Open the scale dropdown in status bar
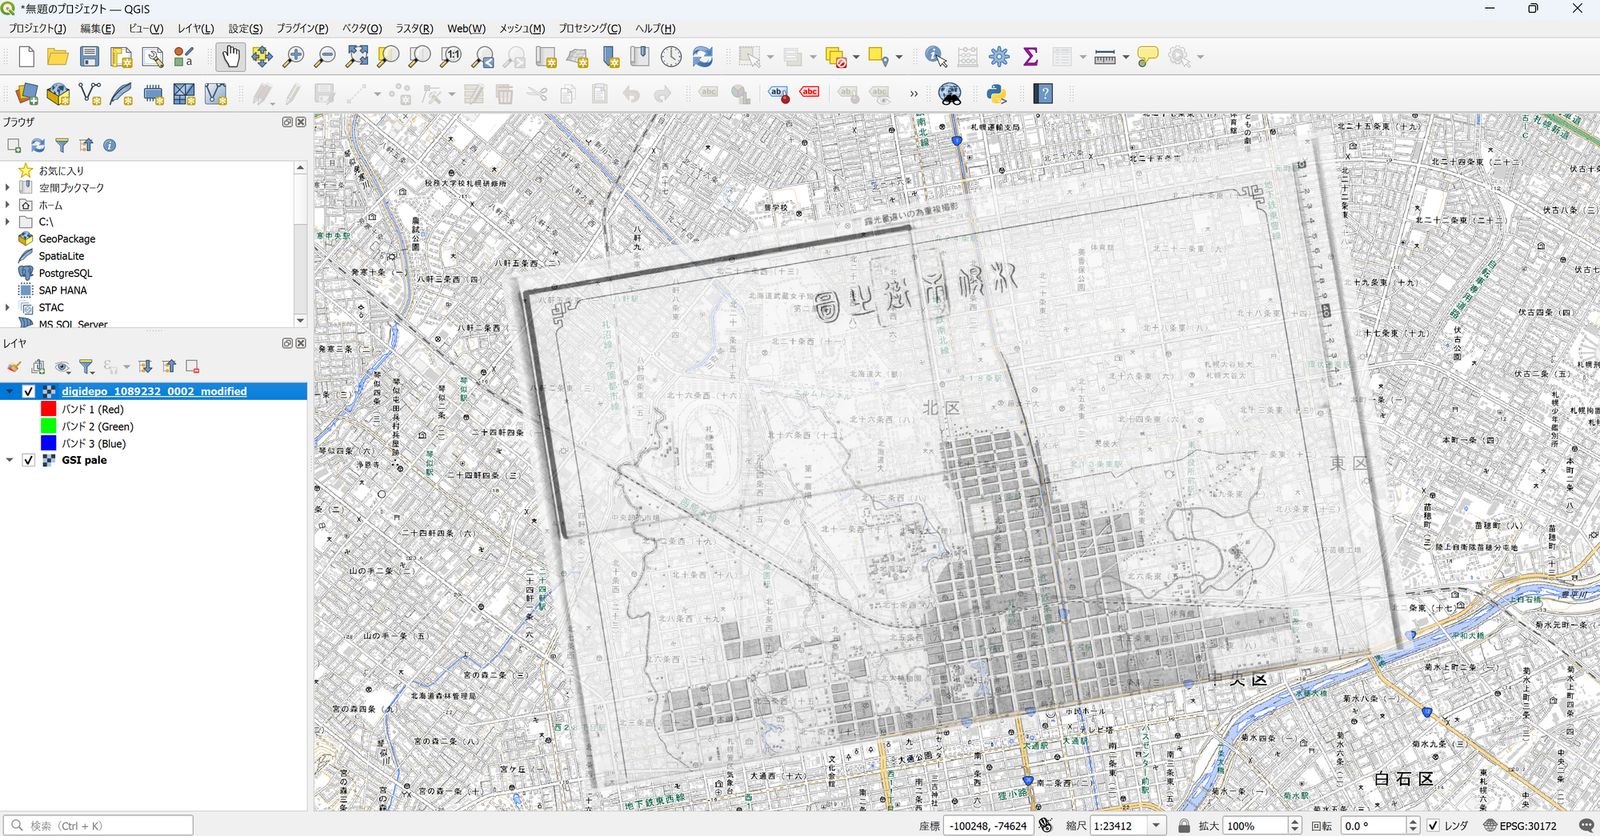The height and width of the screenshot is (836, 1600). (1157, 826)
